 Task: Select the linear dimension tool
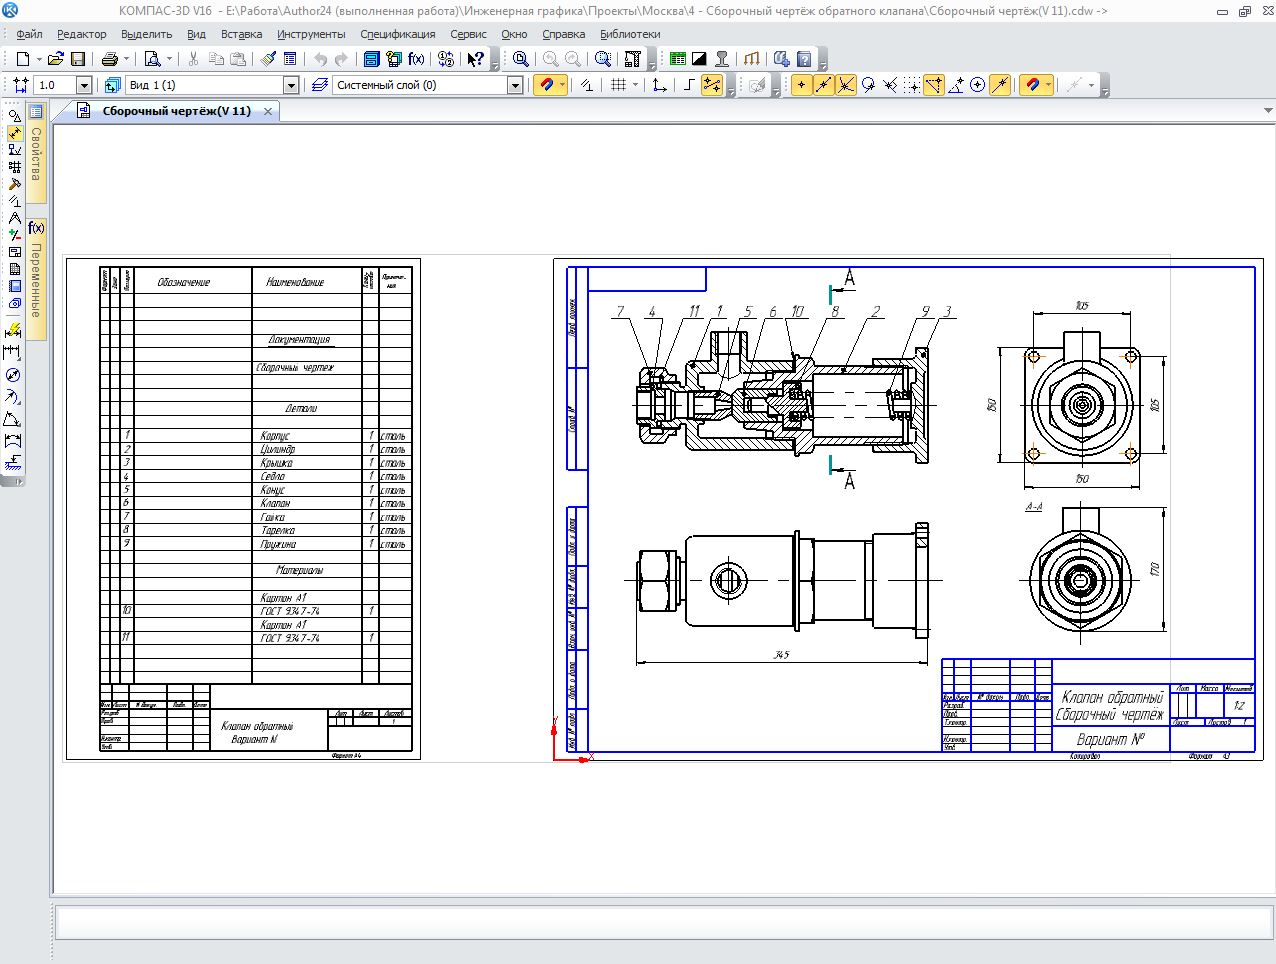[x=13, y=353]
